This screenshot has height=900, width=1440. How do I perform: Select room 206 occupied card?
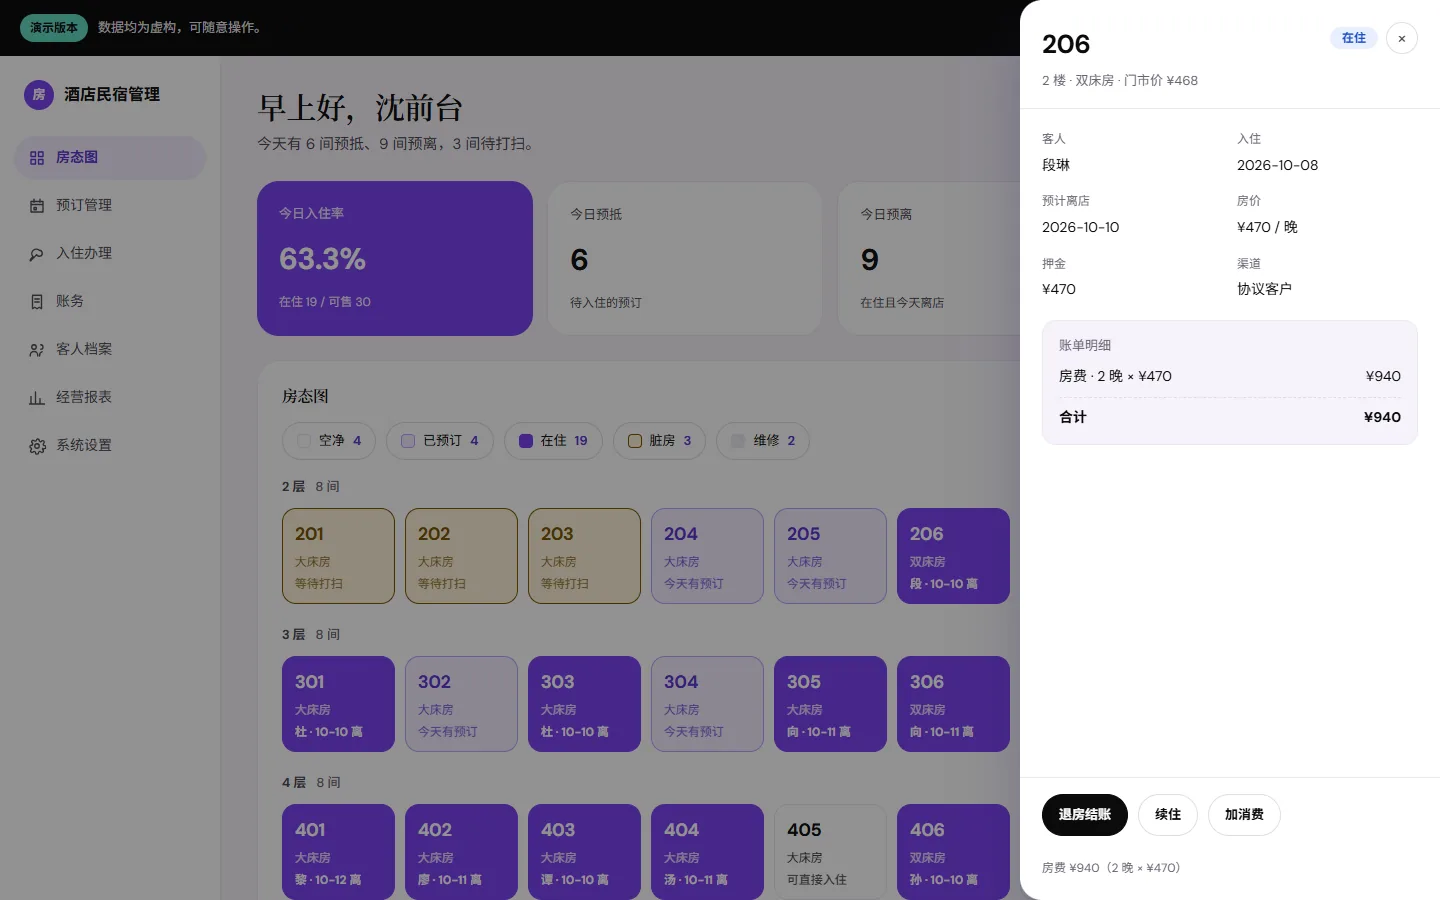[x=953, y=556]
